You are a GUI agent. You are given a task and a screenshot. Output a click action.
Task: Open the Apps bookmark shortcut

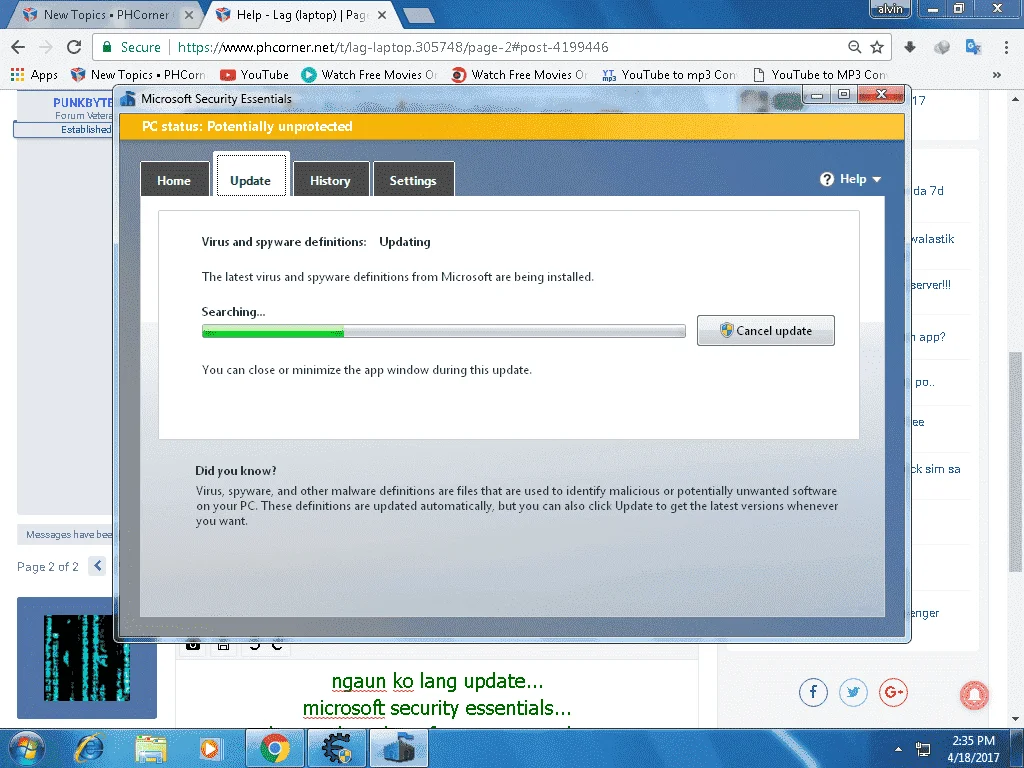click(35, 74)
